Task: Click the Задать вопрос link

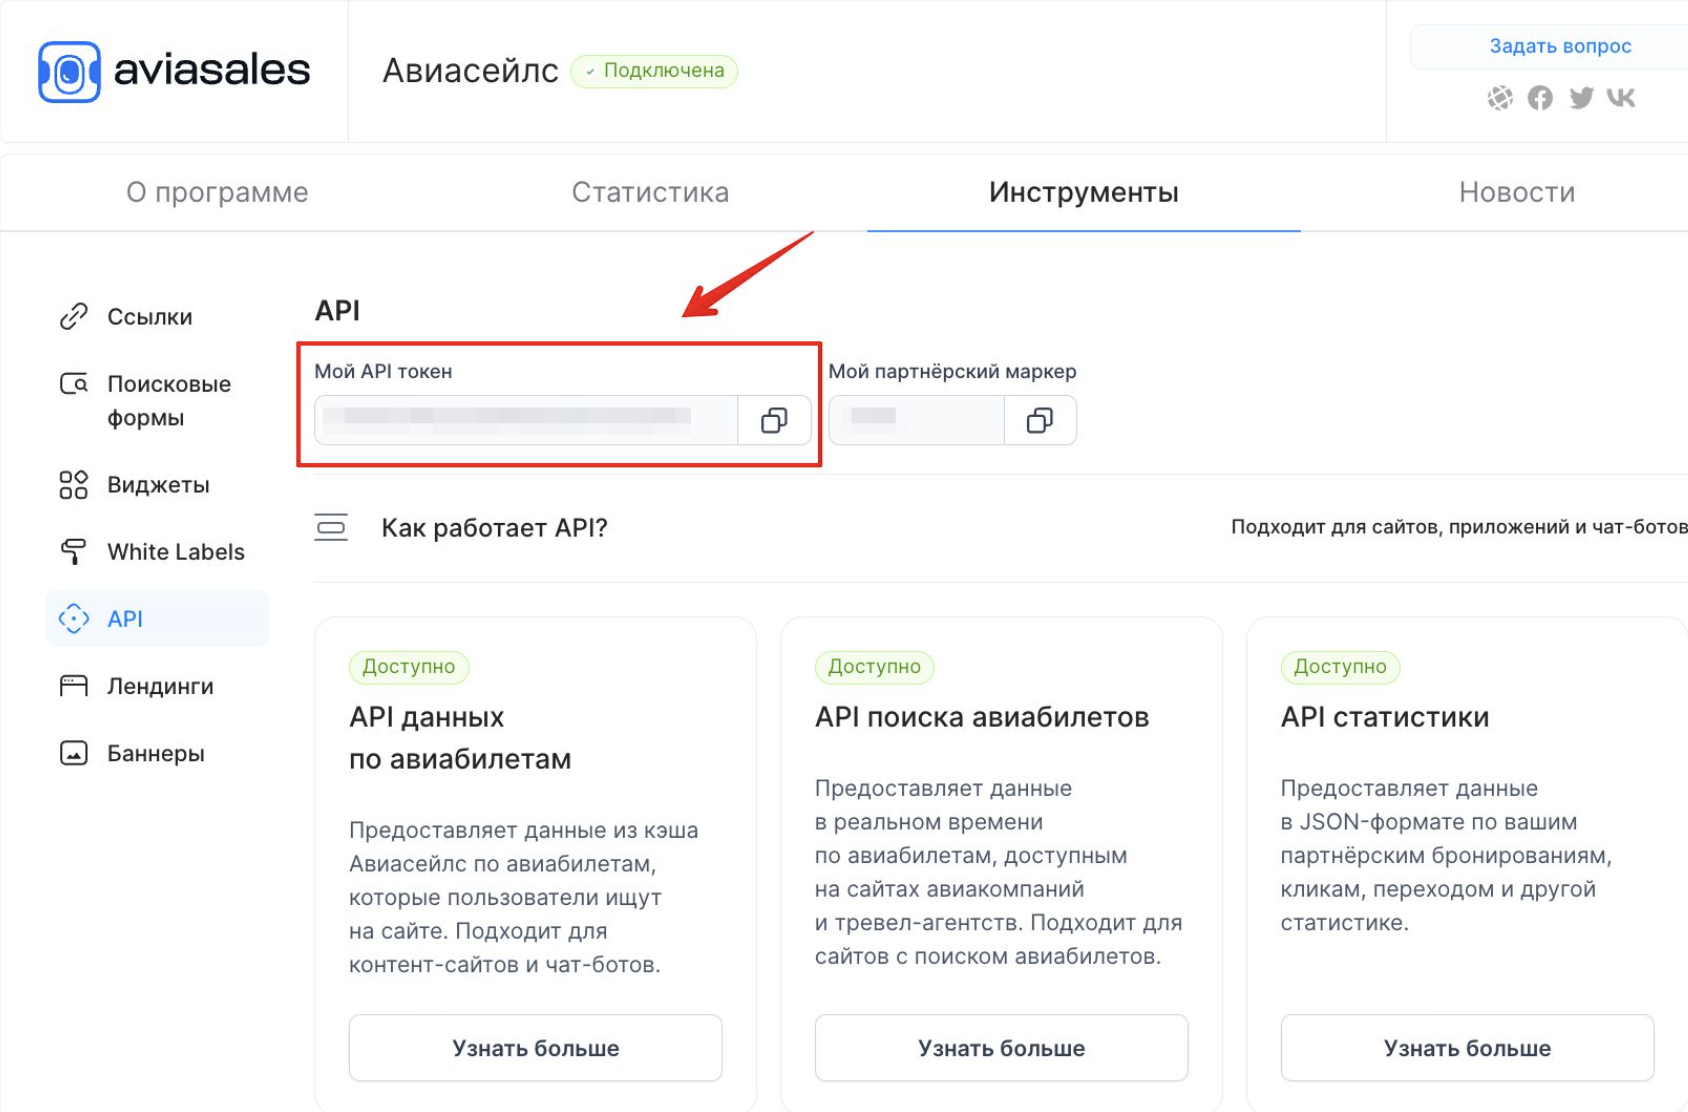Action: click(x=1560, y=46)
